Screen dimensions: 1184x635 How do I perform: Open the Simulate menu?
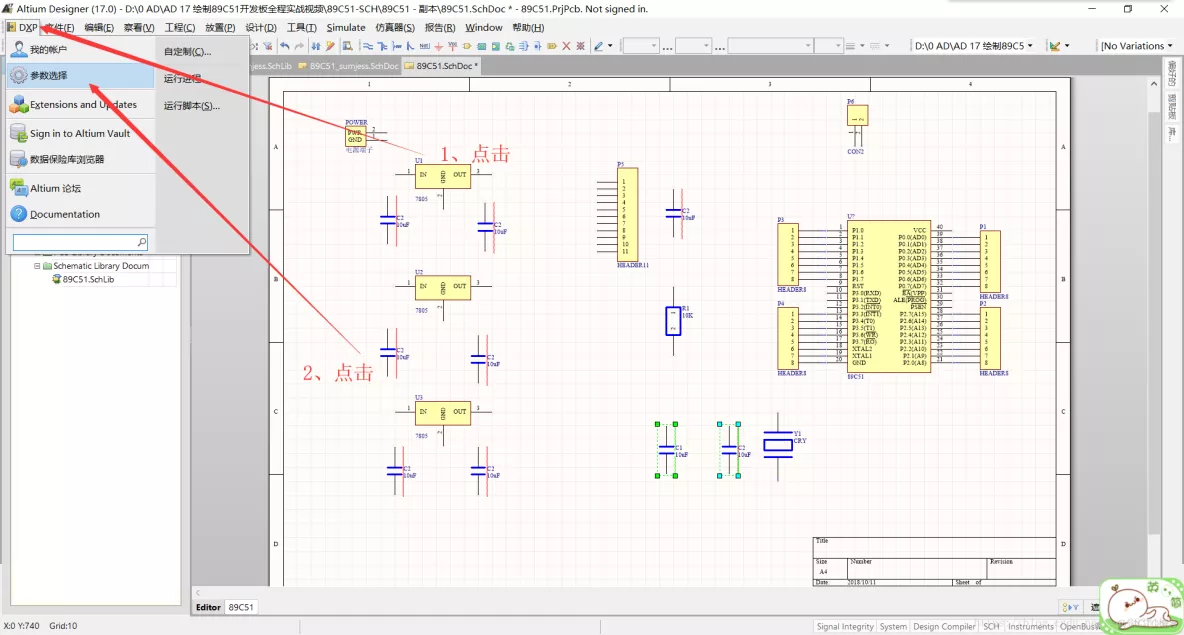point(346,27)
